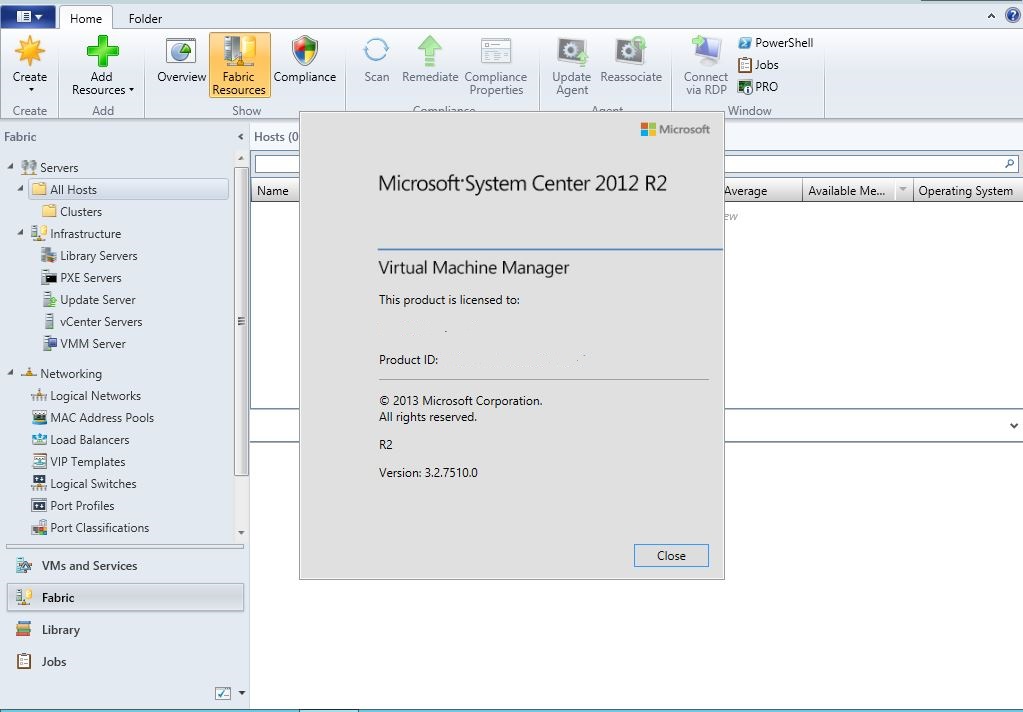1023x712 pixels.
Task: Select the All Hosts folder
Action: (x=129, y=189)
